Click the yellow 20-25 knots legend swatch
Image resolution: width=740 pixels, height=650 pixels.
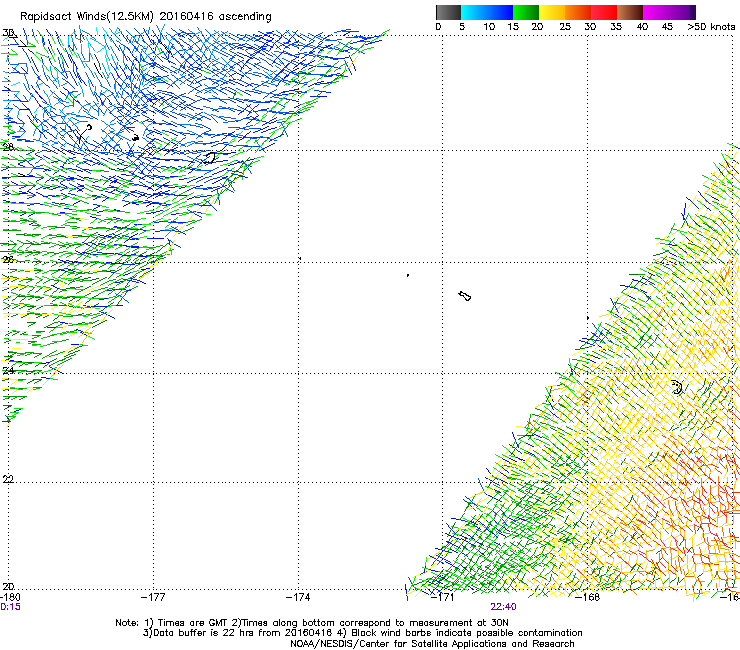point(552,12)
